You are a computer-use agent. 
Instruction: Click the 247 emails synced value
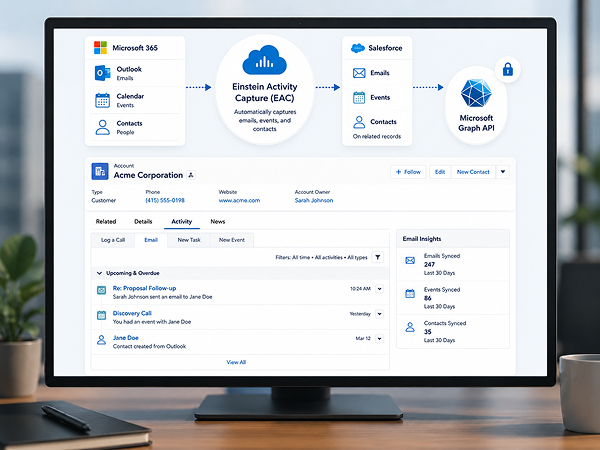click(429, 264)
